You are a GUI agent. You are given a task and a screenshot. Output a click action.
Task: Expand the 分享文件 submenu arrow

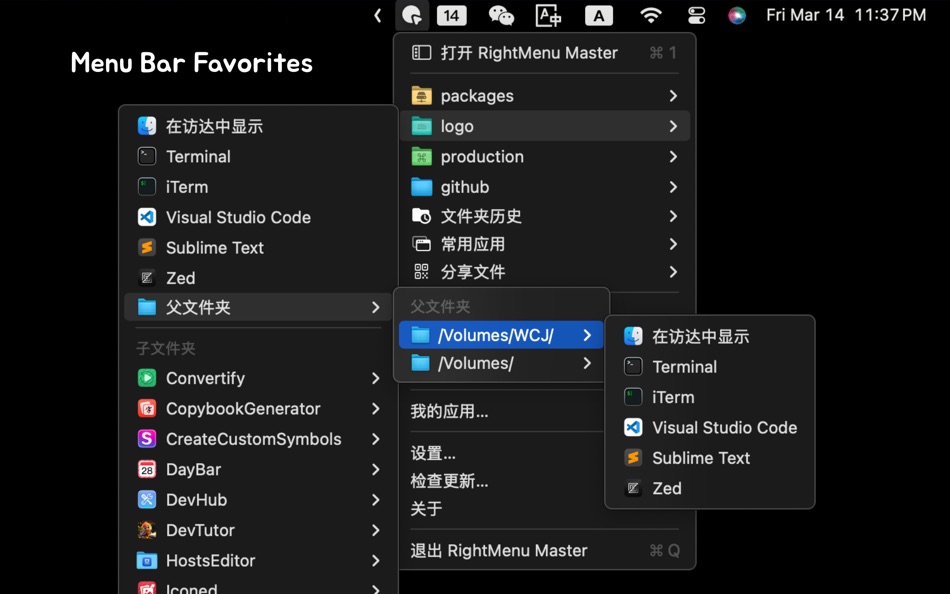click(x=673, y=272)
